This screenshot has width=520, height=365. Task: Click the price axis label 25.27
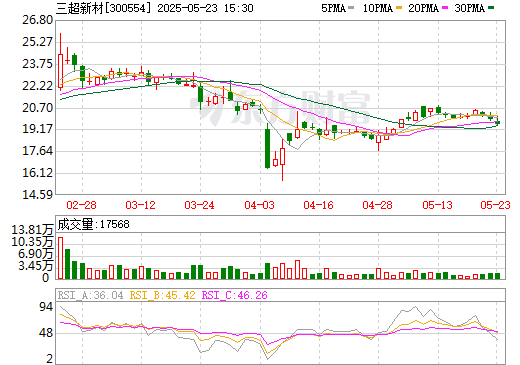(37, 42)
